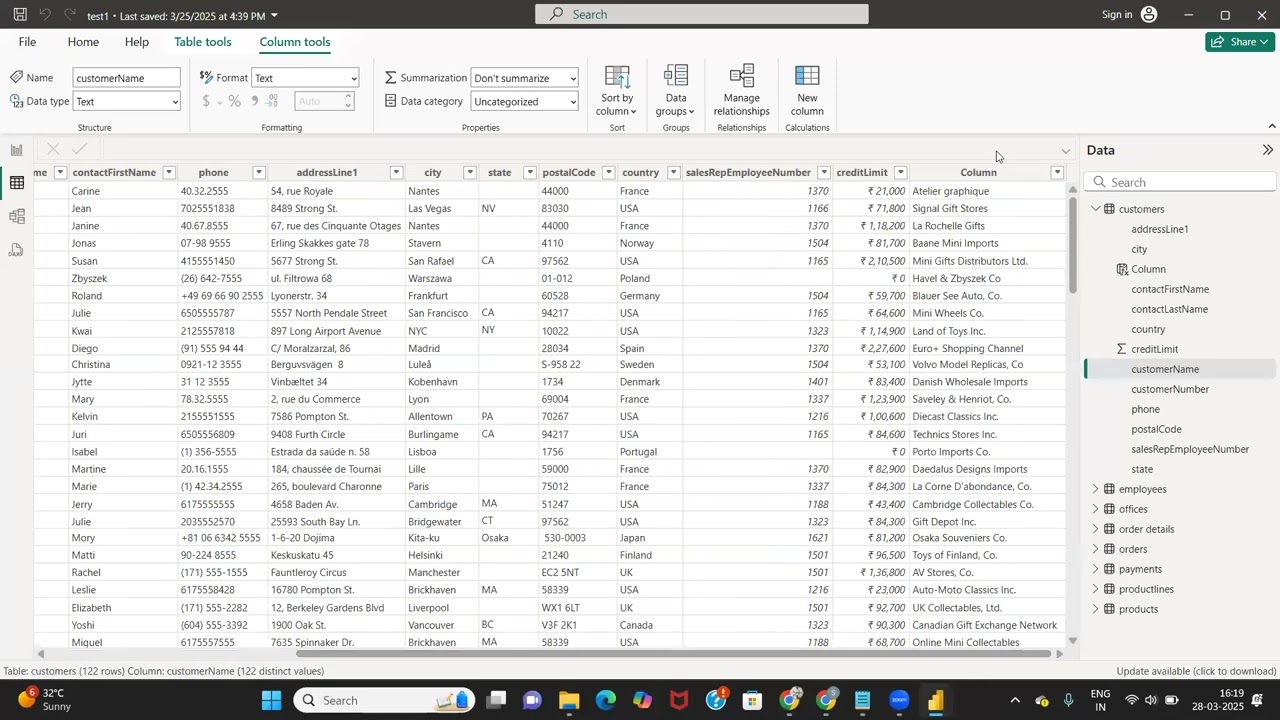This screenshot has width=1280, height=720.
Task: Collapse the customers table in the Data pane
Action: pos(1095,209)
